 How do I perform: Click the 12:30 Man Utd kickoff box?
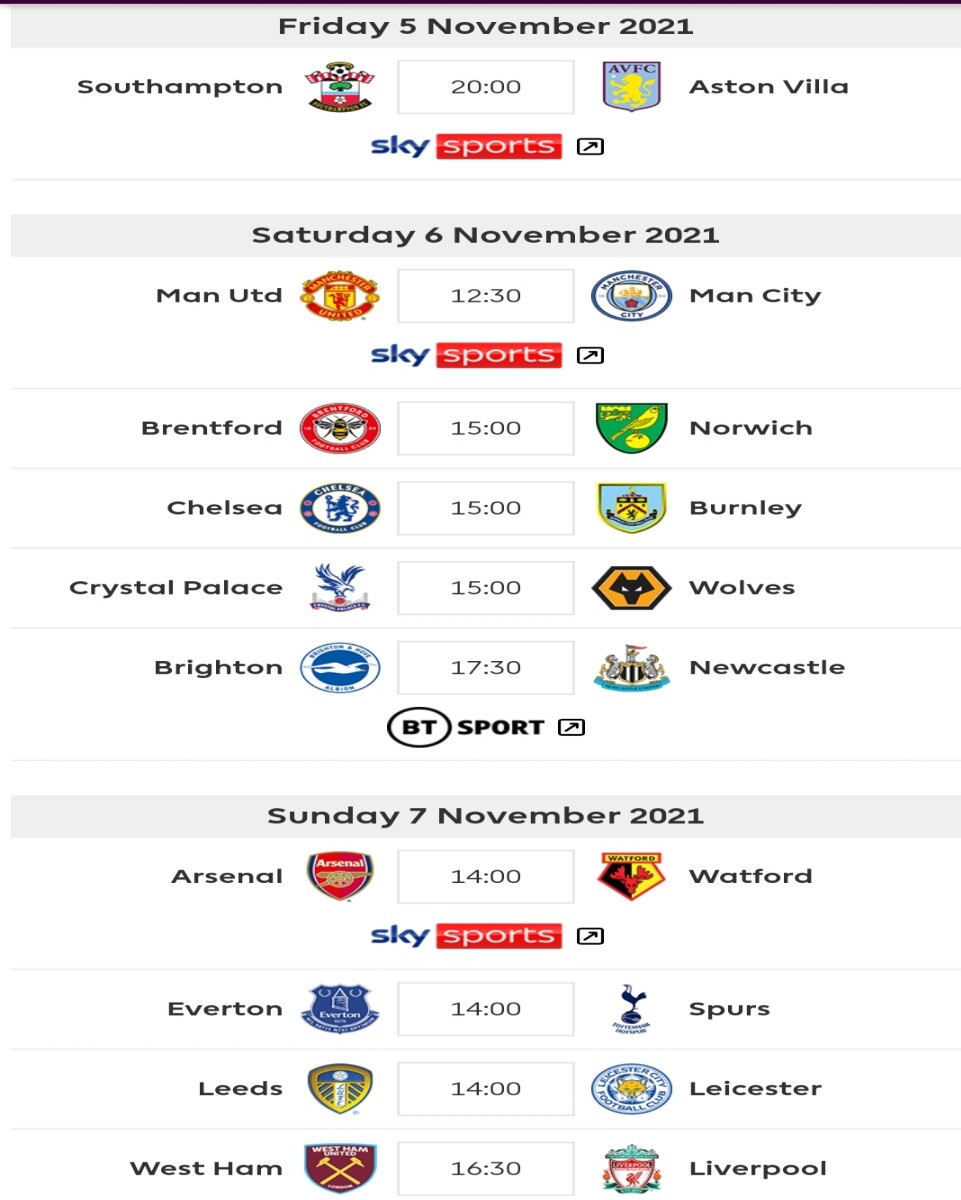tap(486, 296)
